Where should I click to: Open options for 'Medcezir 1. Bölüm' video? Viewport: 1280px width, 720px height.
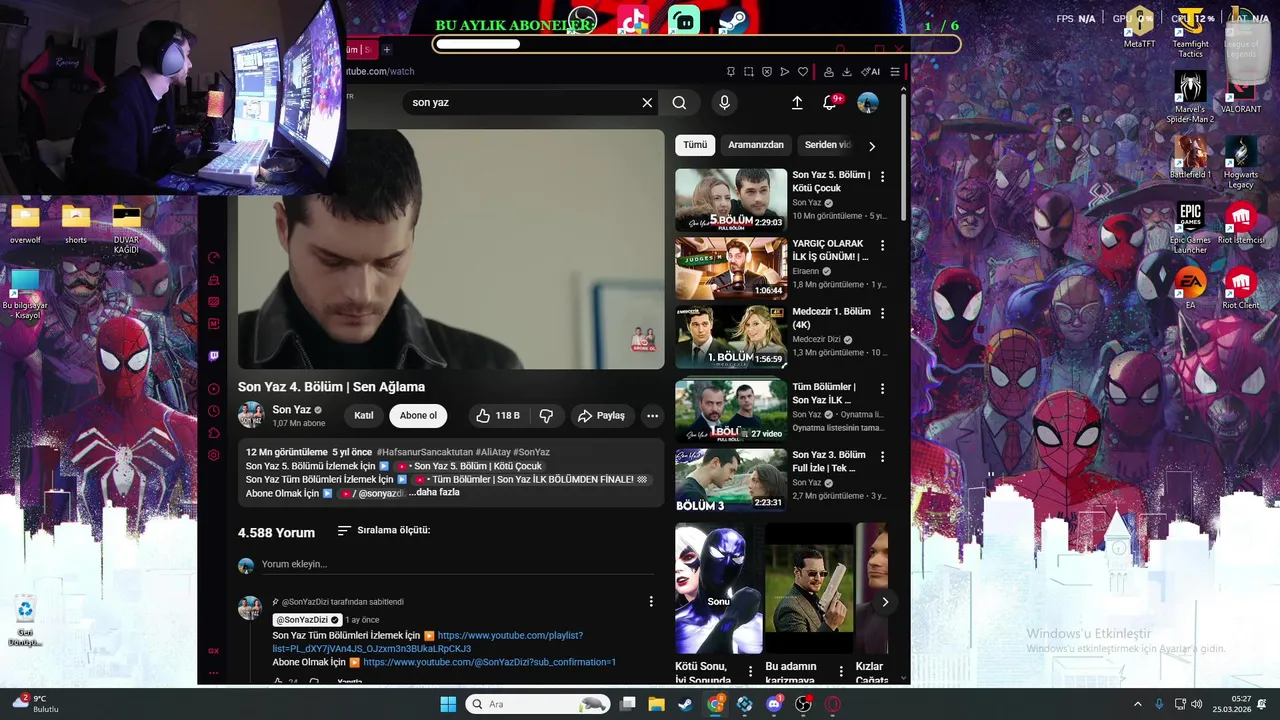pyautogui.click(x=882, y=313)
